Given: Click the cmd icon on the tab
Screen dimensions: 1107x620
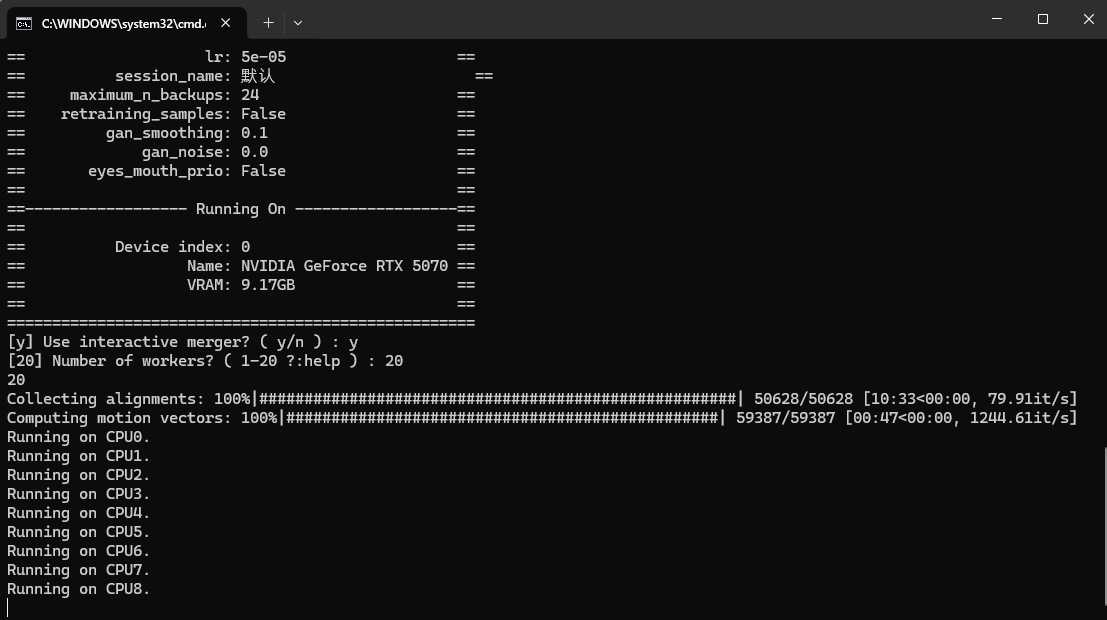Looking at the screenshot, I should (23, 22).
